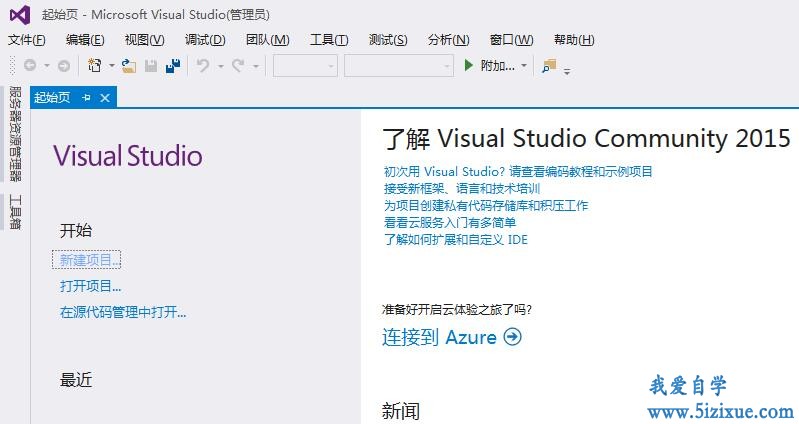The width and height of the screenshot is (799, 424).
Task: Click the Save All toolbar icon
Action: pos(173,66)
